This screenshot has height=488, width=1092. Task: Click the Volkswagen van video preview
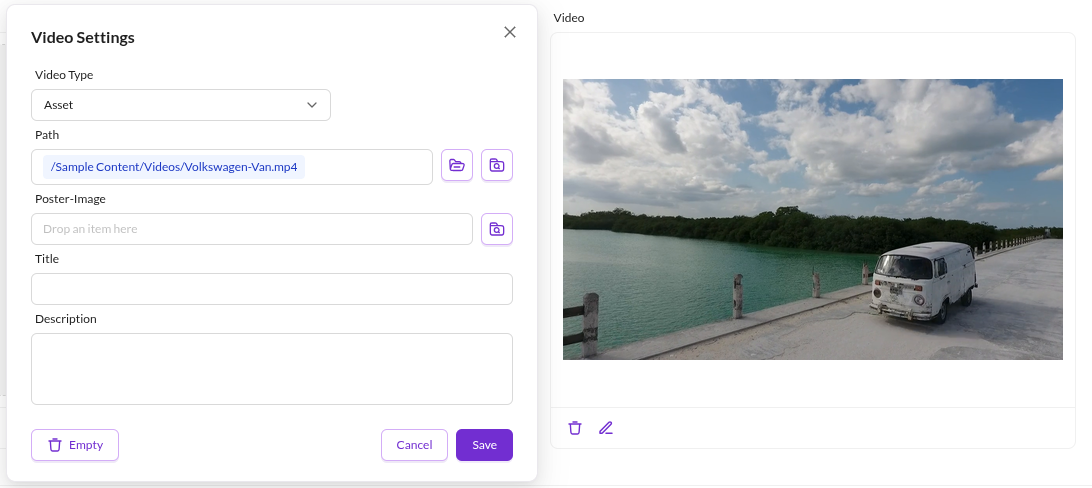click(x=813, y=219)
